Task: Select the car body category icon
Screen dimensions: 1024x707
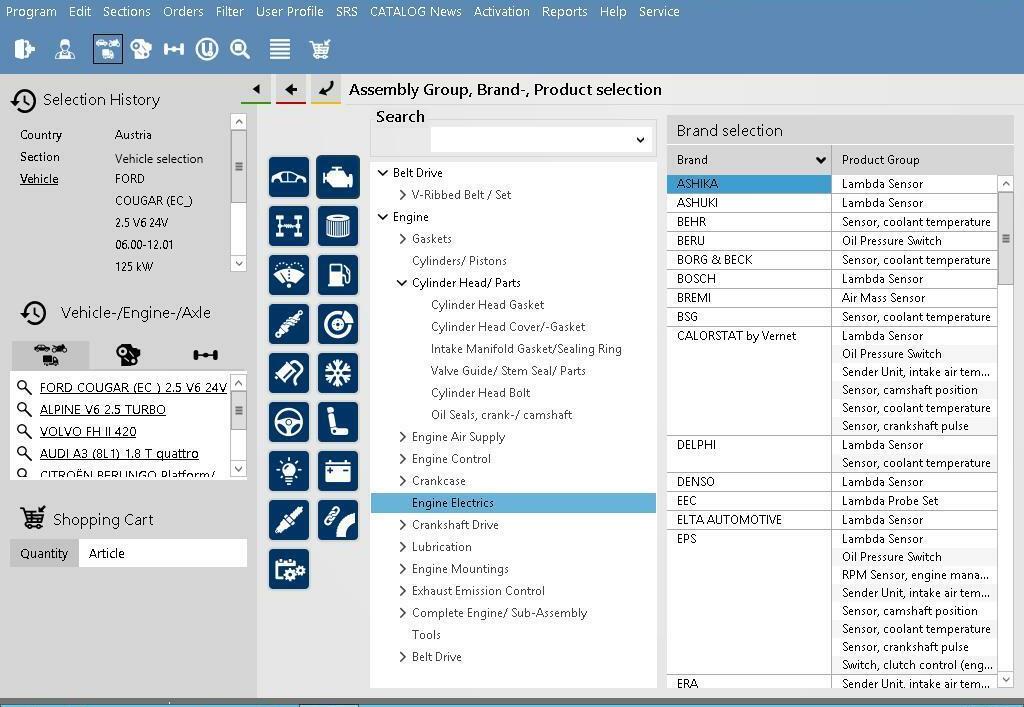Action: 289,177
